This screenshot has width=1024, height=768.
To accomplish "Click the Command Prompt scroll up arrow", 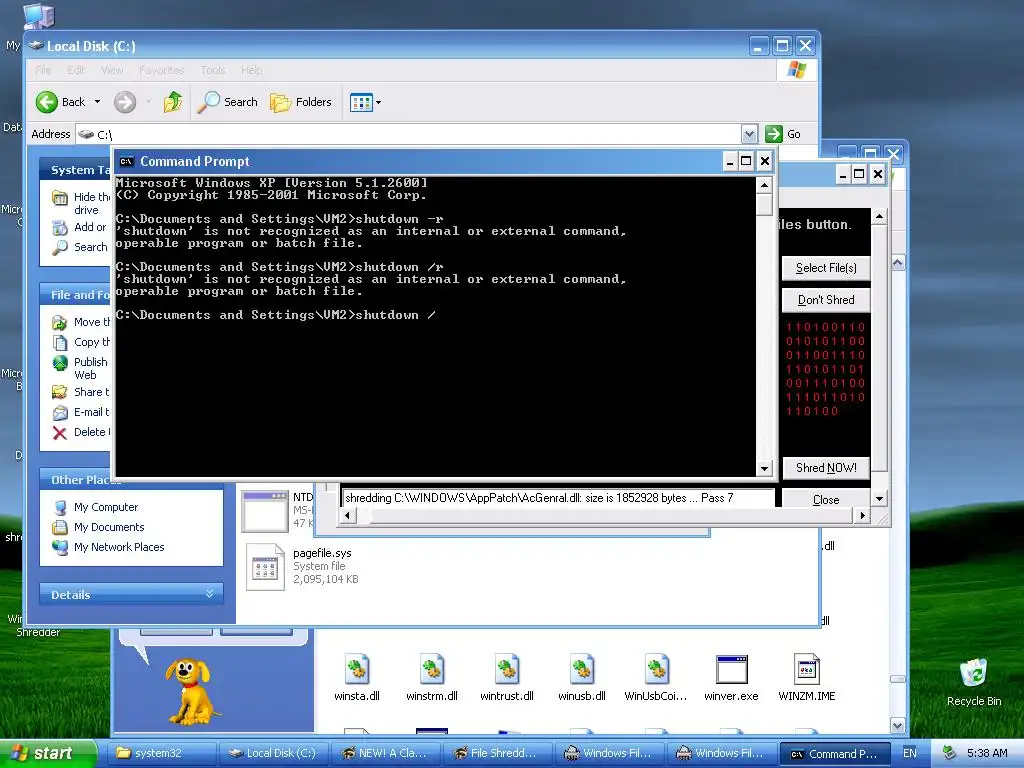I will tap(764, 185).
